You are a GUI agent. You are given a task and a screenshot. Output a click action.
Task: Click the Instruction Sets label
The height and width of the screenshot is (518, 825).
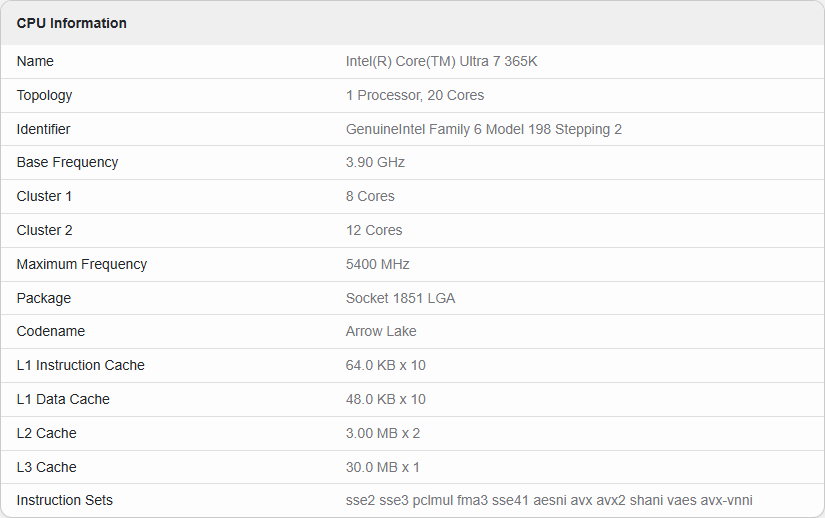(65, 500)
